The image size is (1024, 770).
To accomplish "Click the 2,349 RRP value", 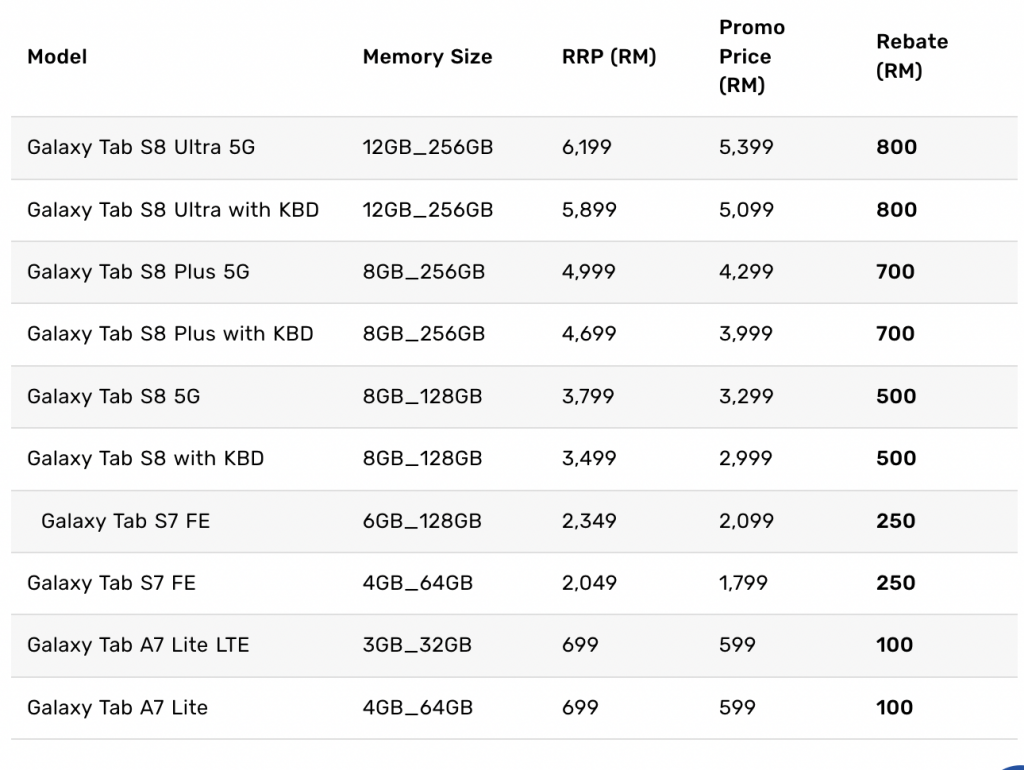I will (x=589, y=521).
